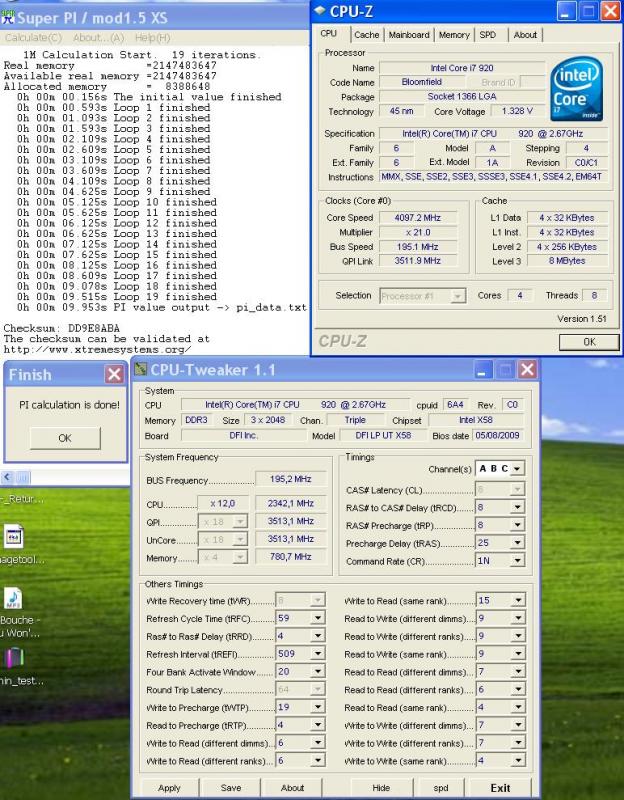Open the Channel(s) A B C dropdown

517,468
